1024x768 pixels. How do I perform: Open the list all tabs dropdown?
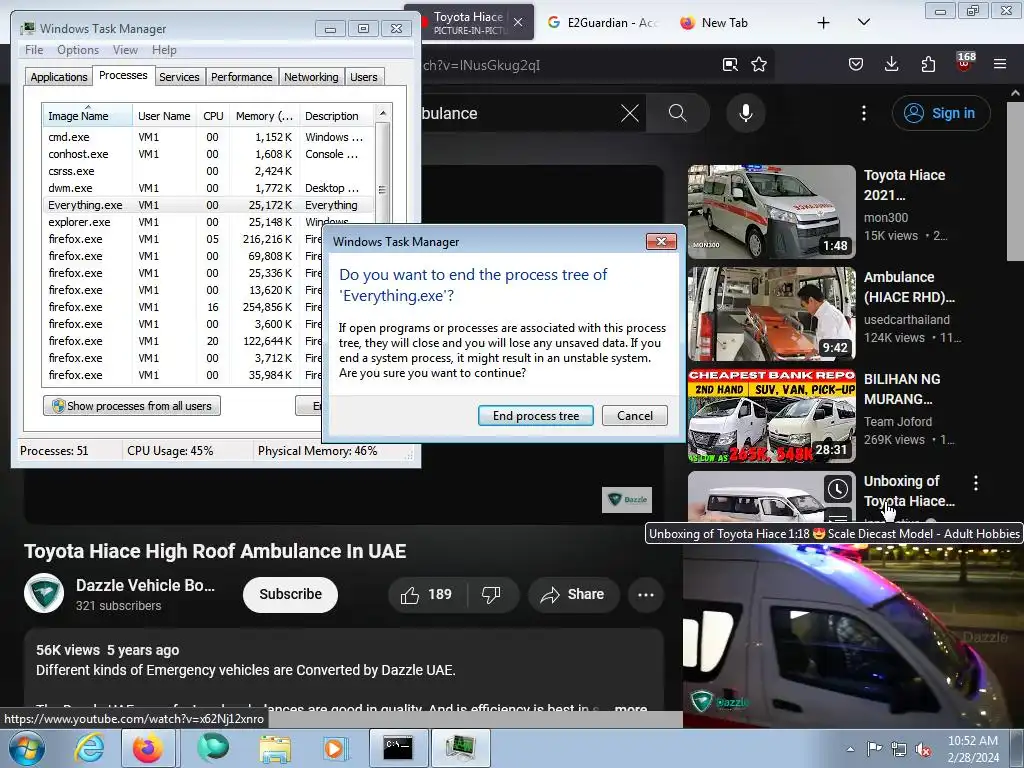coord(863,23)
